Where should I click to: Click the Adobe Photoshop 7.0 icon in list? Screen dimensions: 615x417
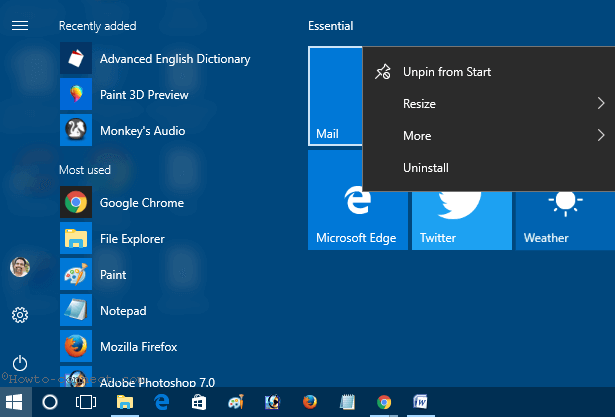pyautogui.click(x=76, y=377)
